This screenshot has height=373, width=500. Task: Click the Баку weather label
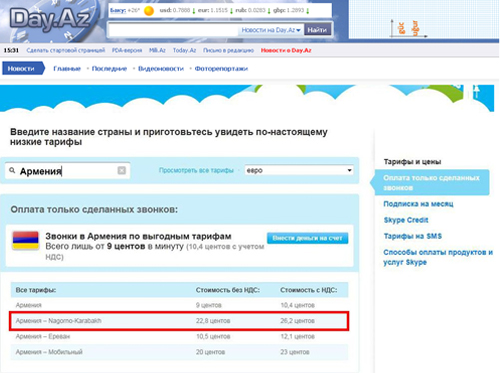pos(118,11)
